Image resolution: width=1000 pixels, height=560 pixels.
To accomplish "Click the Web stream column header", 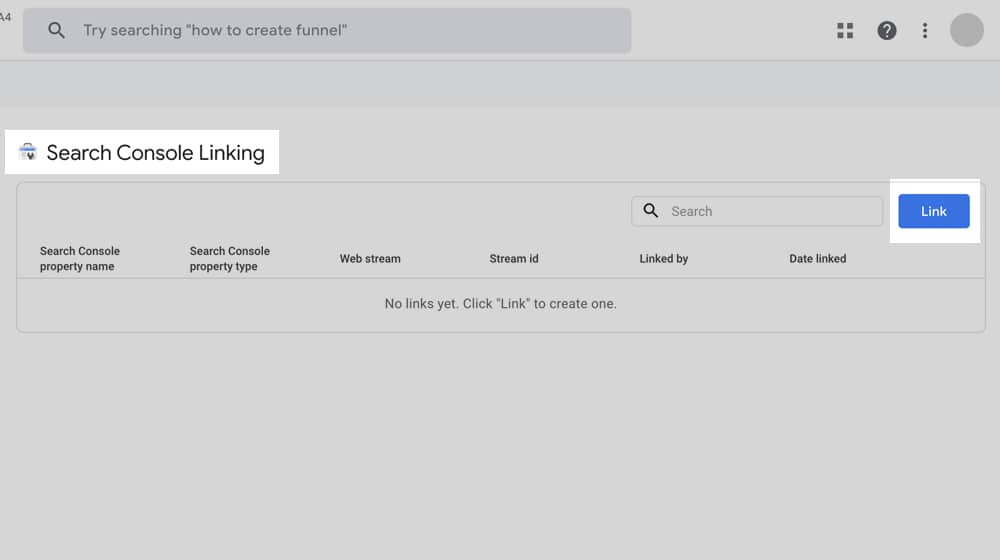I will click(x=370, y=259).
